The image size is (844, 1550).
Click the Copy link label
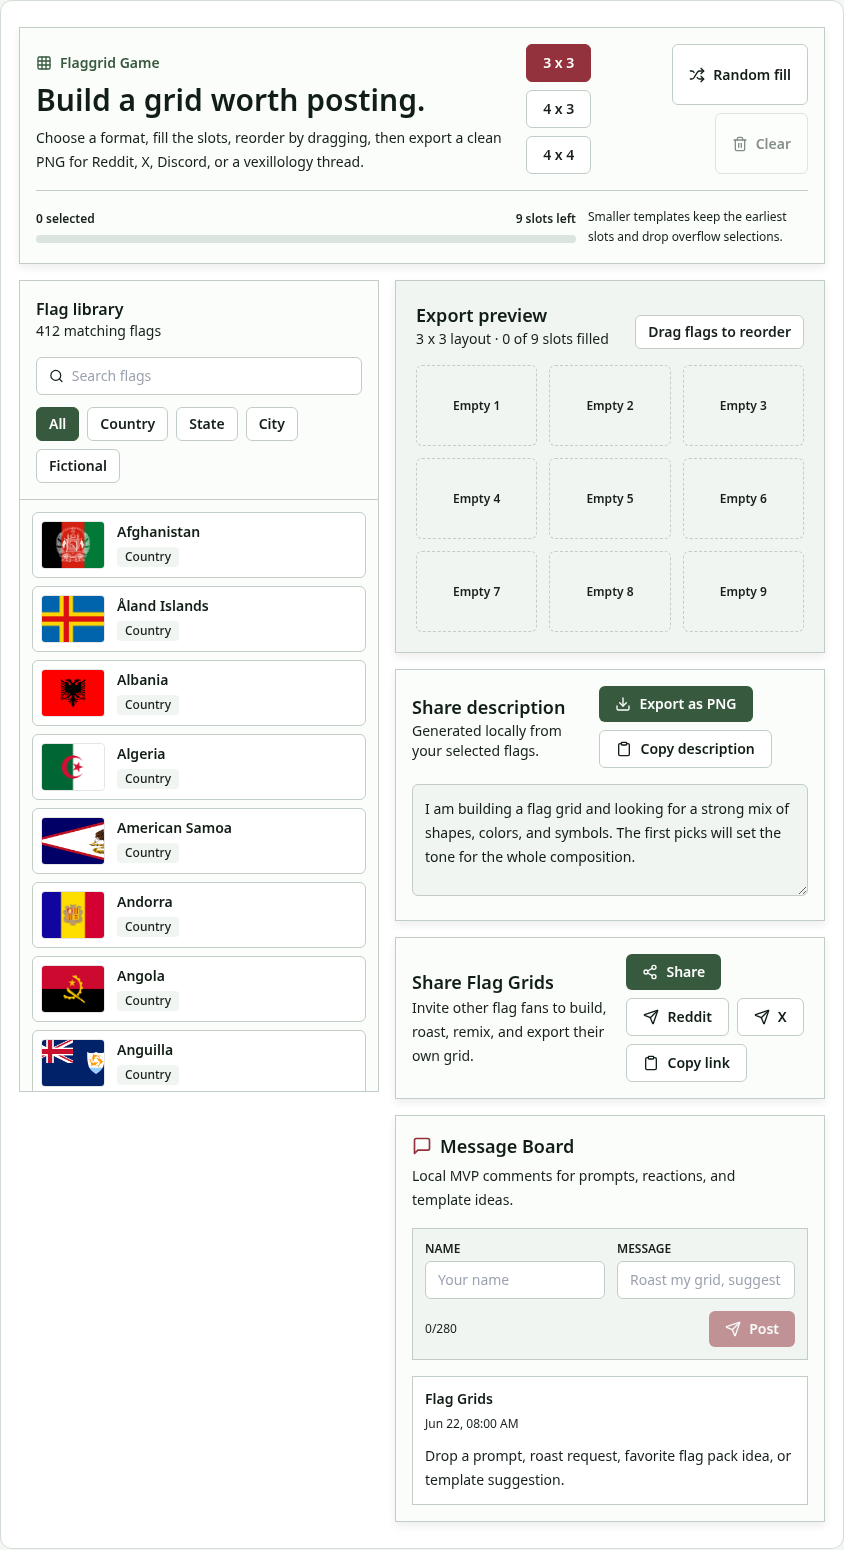coord(699,1063)
